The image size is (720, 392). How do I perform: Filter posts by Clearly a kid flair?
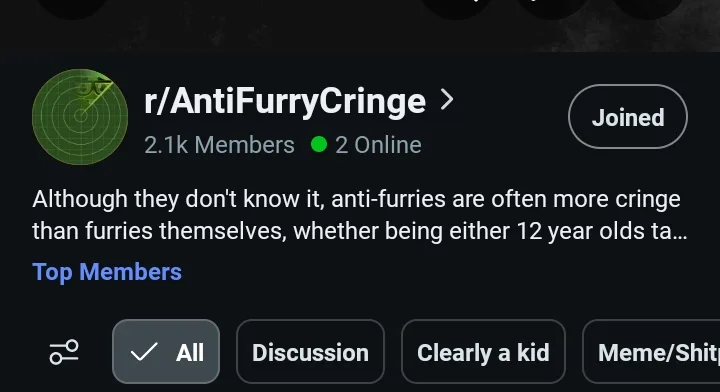pyautogui.click(x=483, y=352)
